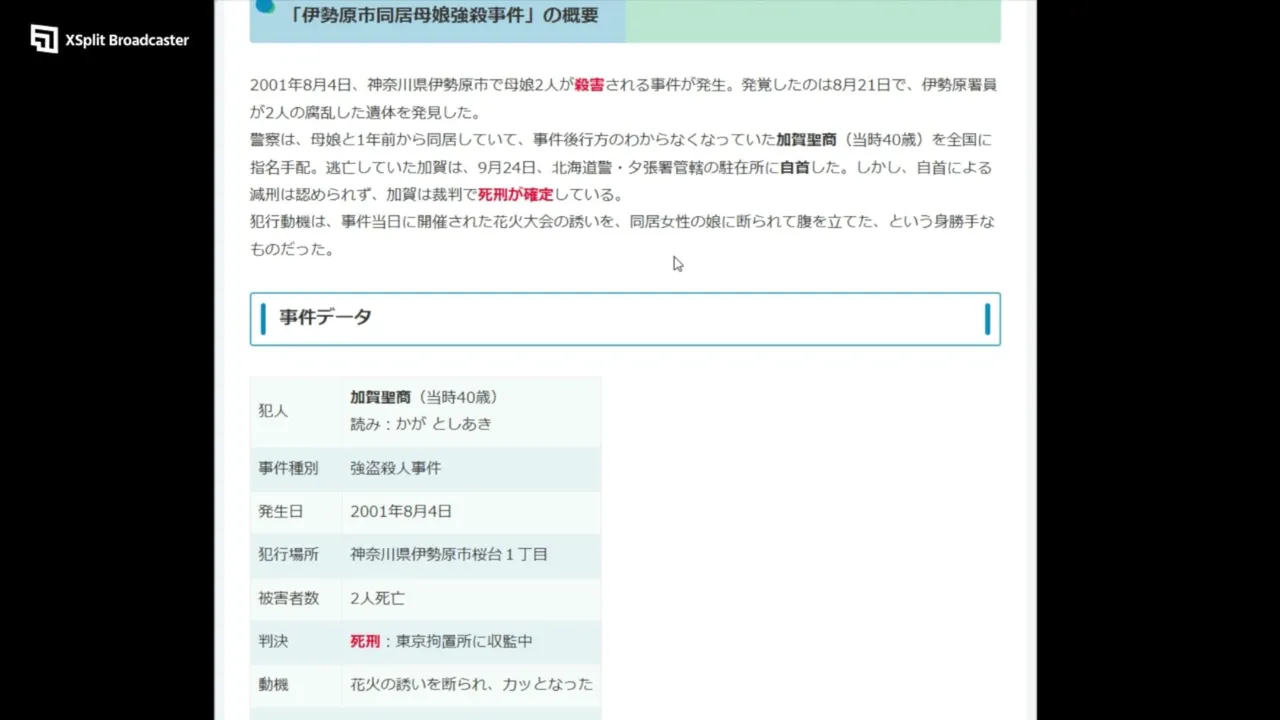Click the red 死刑が確定 text

coord(515,194)
